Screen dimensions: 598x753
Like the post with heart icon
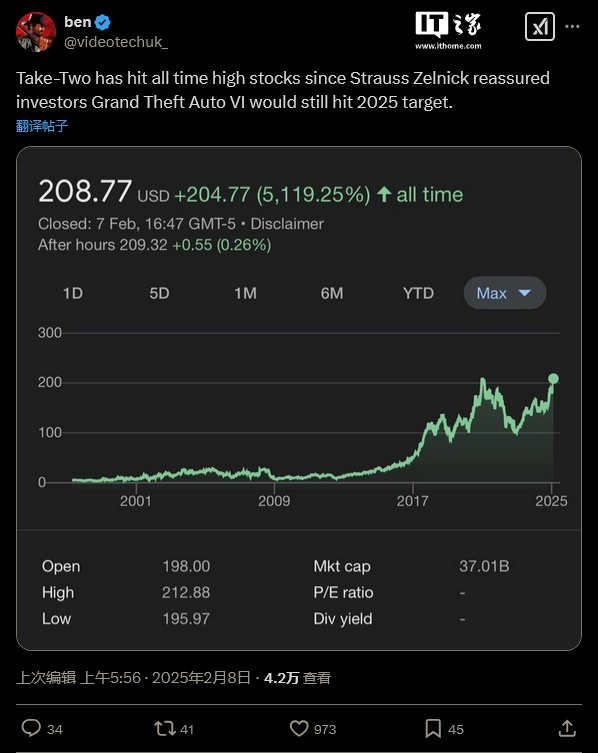[299, 729]
